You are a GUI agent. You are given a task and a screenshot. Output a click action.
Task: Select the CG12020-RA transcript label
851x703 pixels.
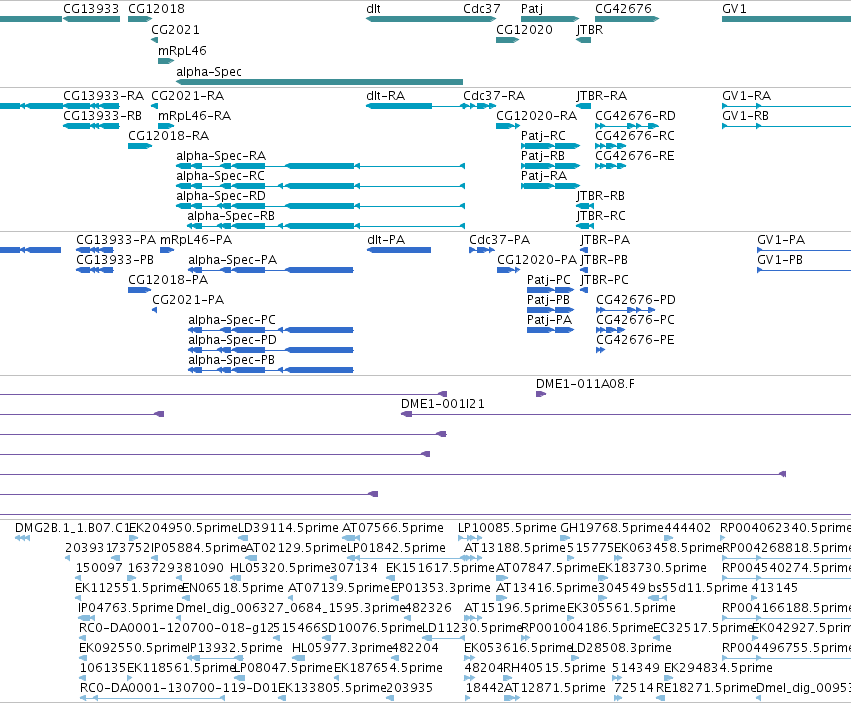click(x=536, y=116)
